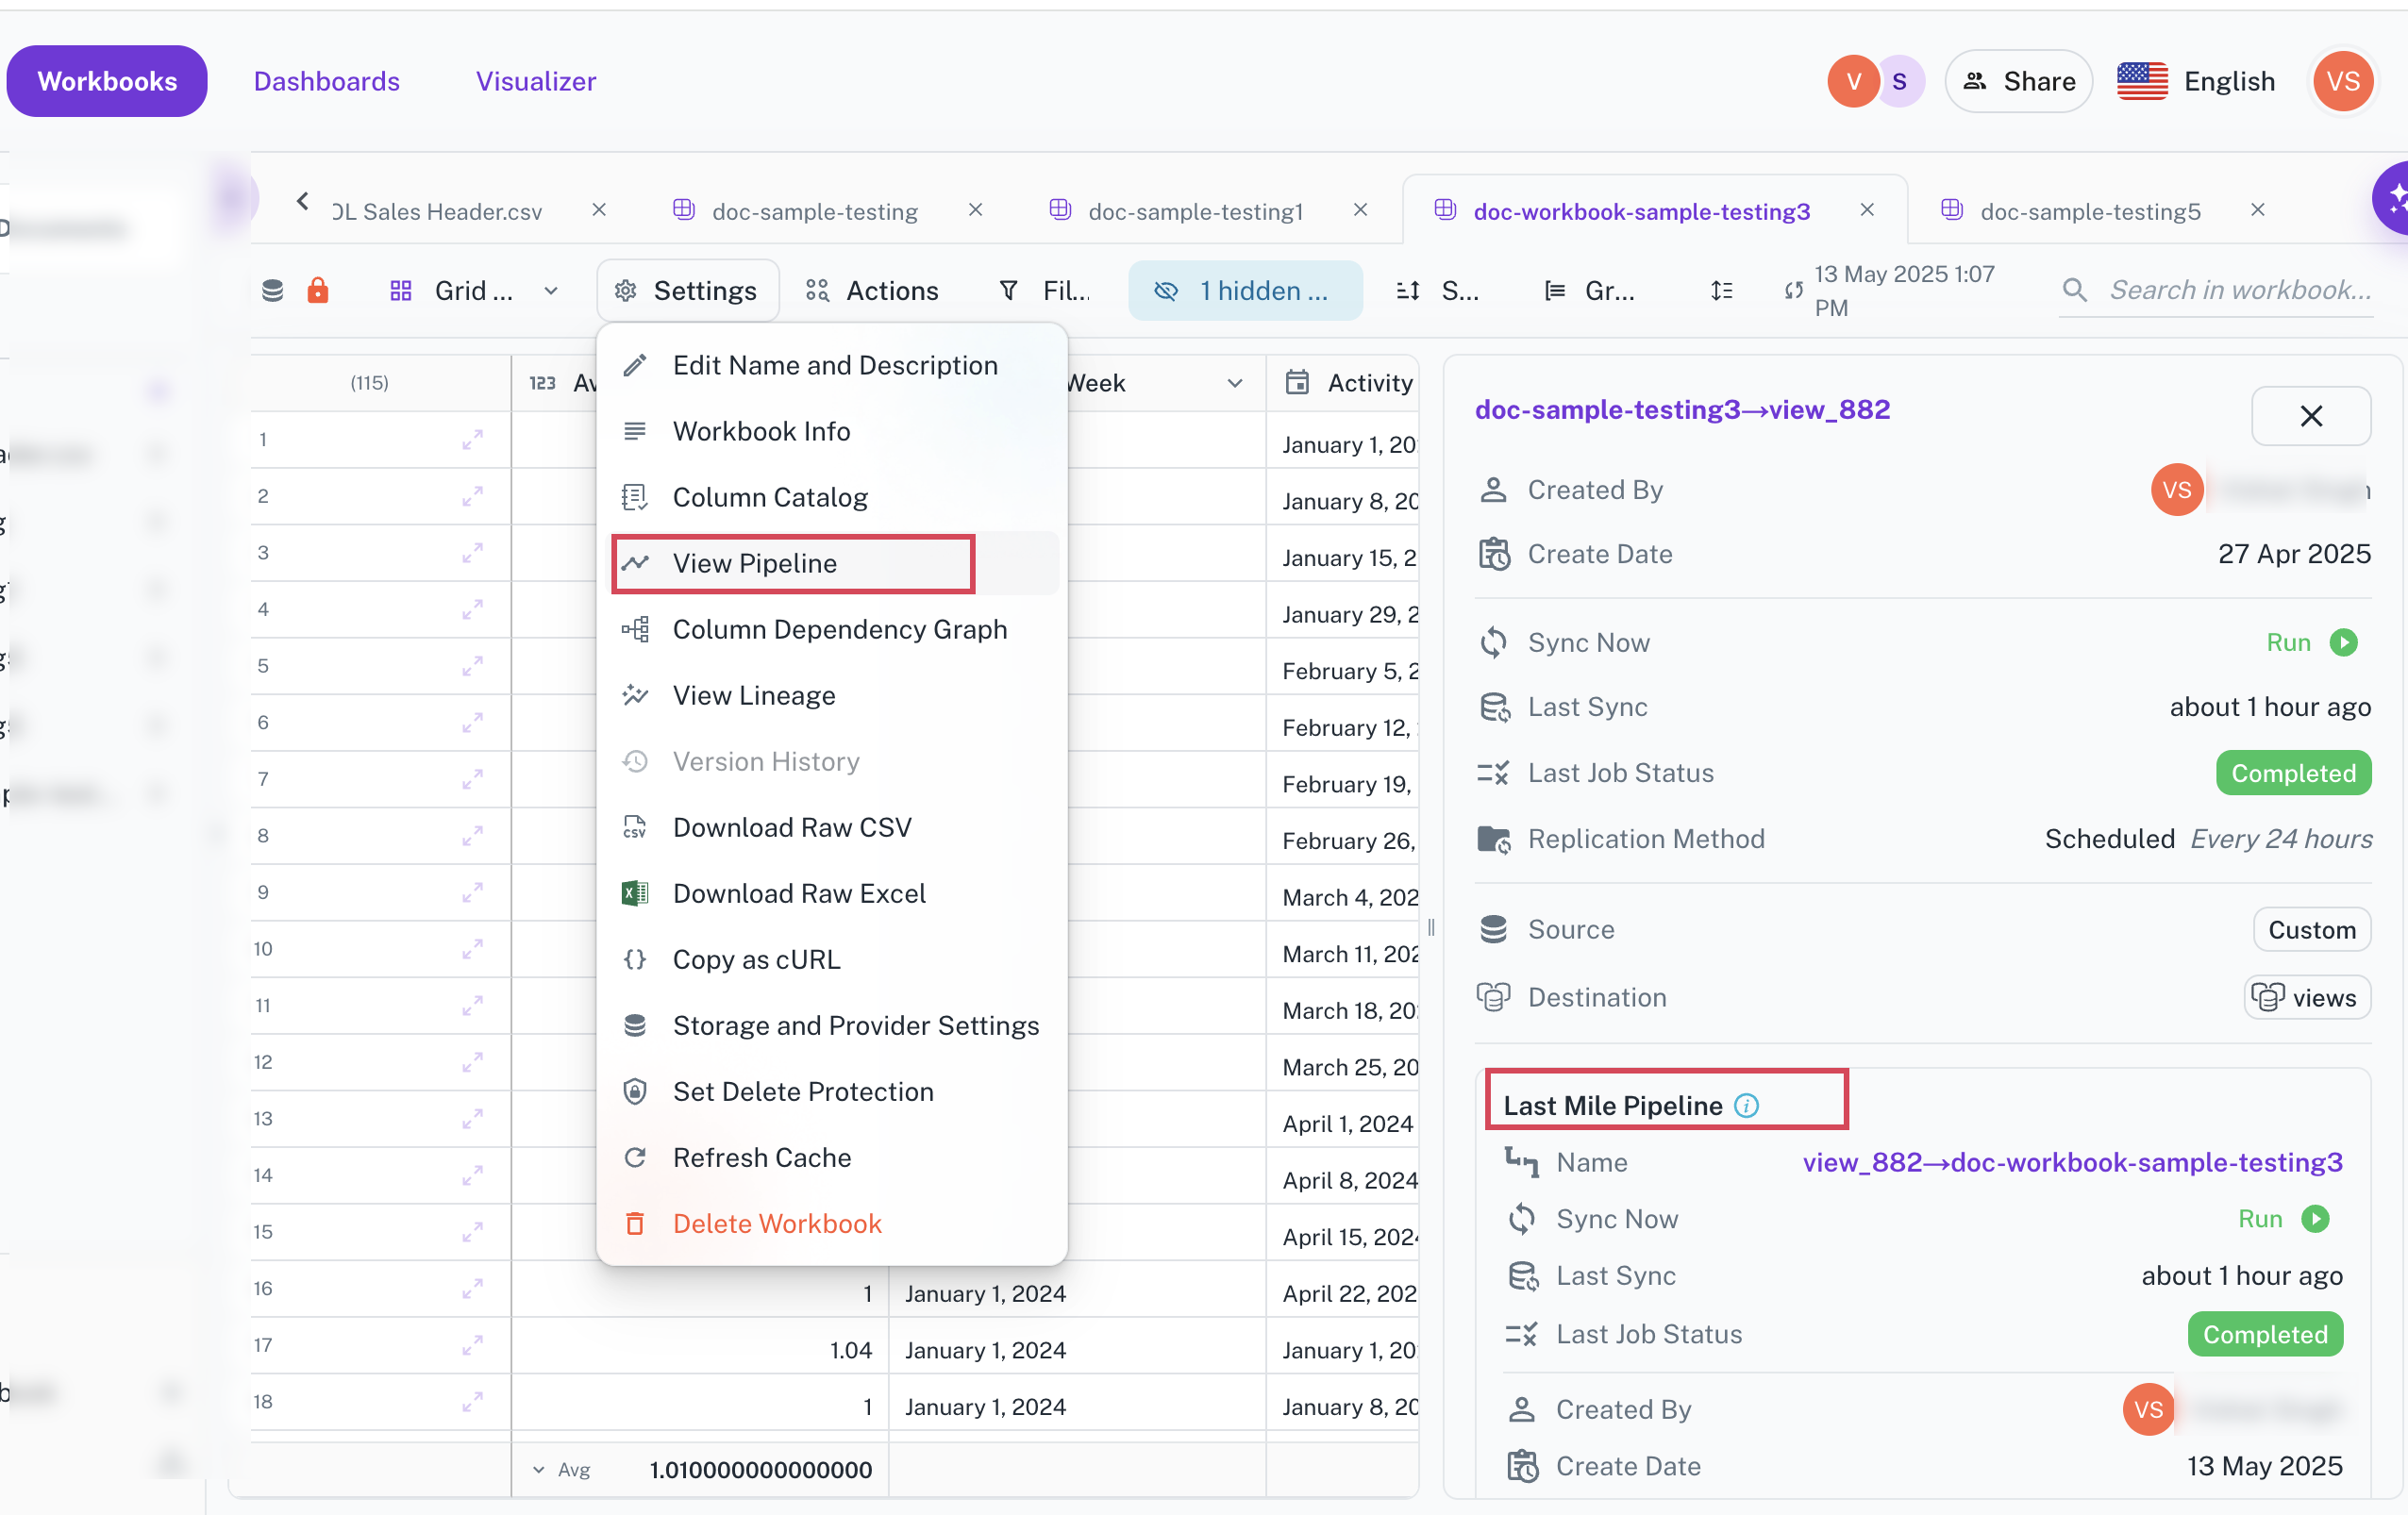This screenshot has height=1515, width=2408.
Task: Expand the Week column header dropdown
Action: click(1235, 383)
